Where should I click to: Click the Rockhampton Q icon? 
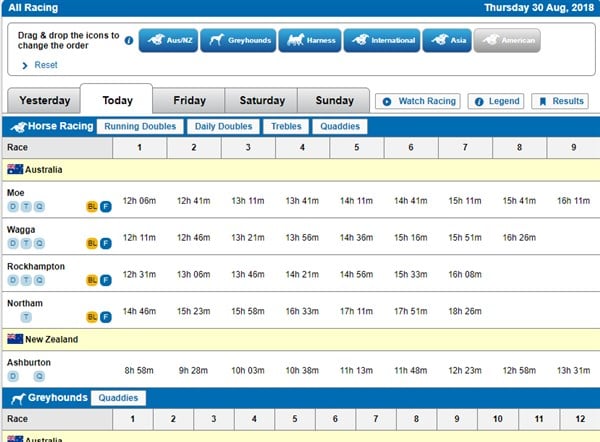(39, 280)
